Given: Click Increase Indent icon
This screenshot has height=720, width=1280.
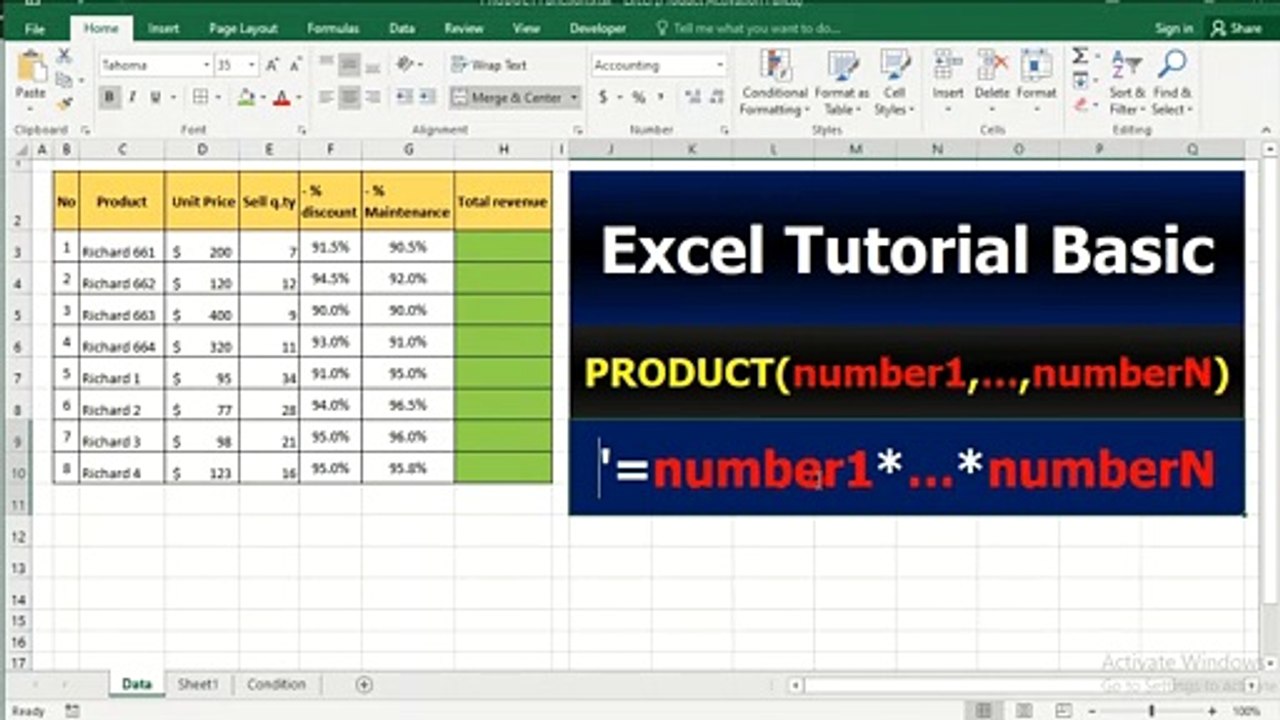Looking at the screenshot, I should pos(427,97).
